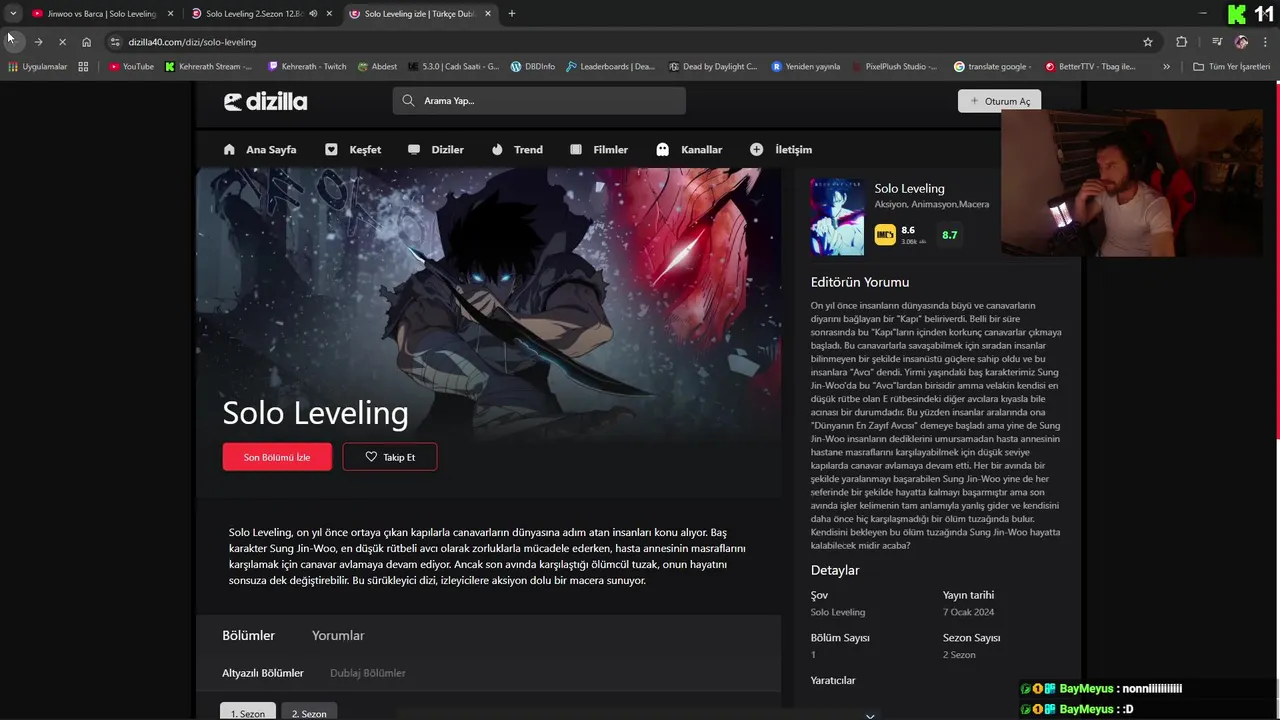Click the Kanallar ghost icon

(662, 149)
